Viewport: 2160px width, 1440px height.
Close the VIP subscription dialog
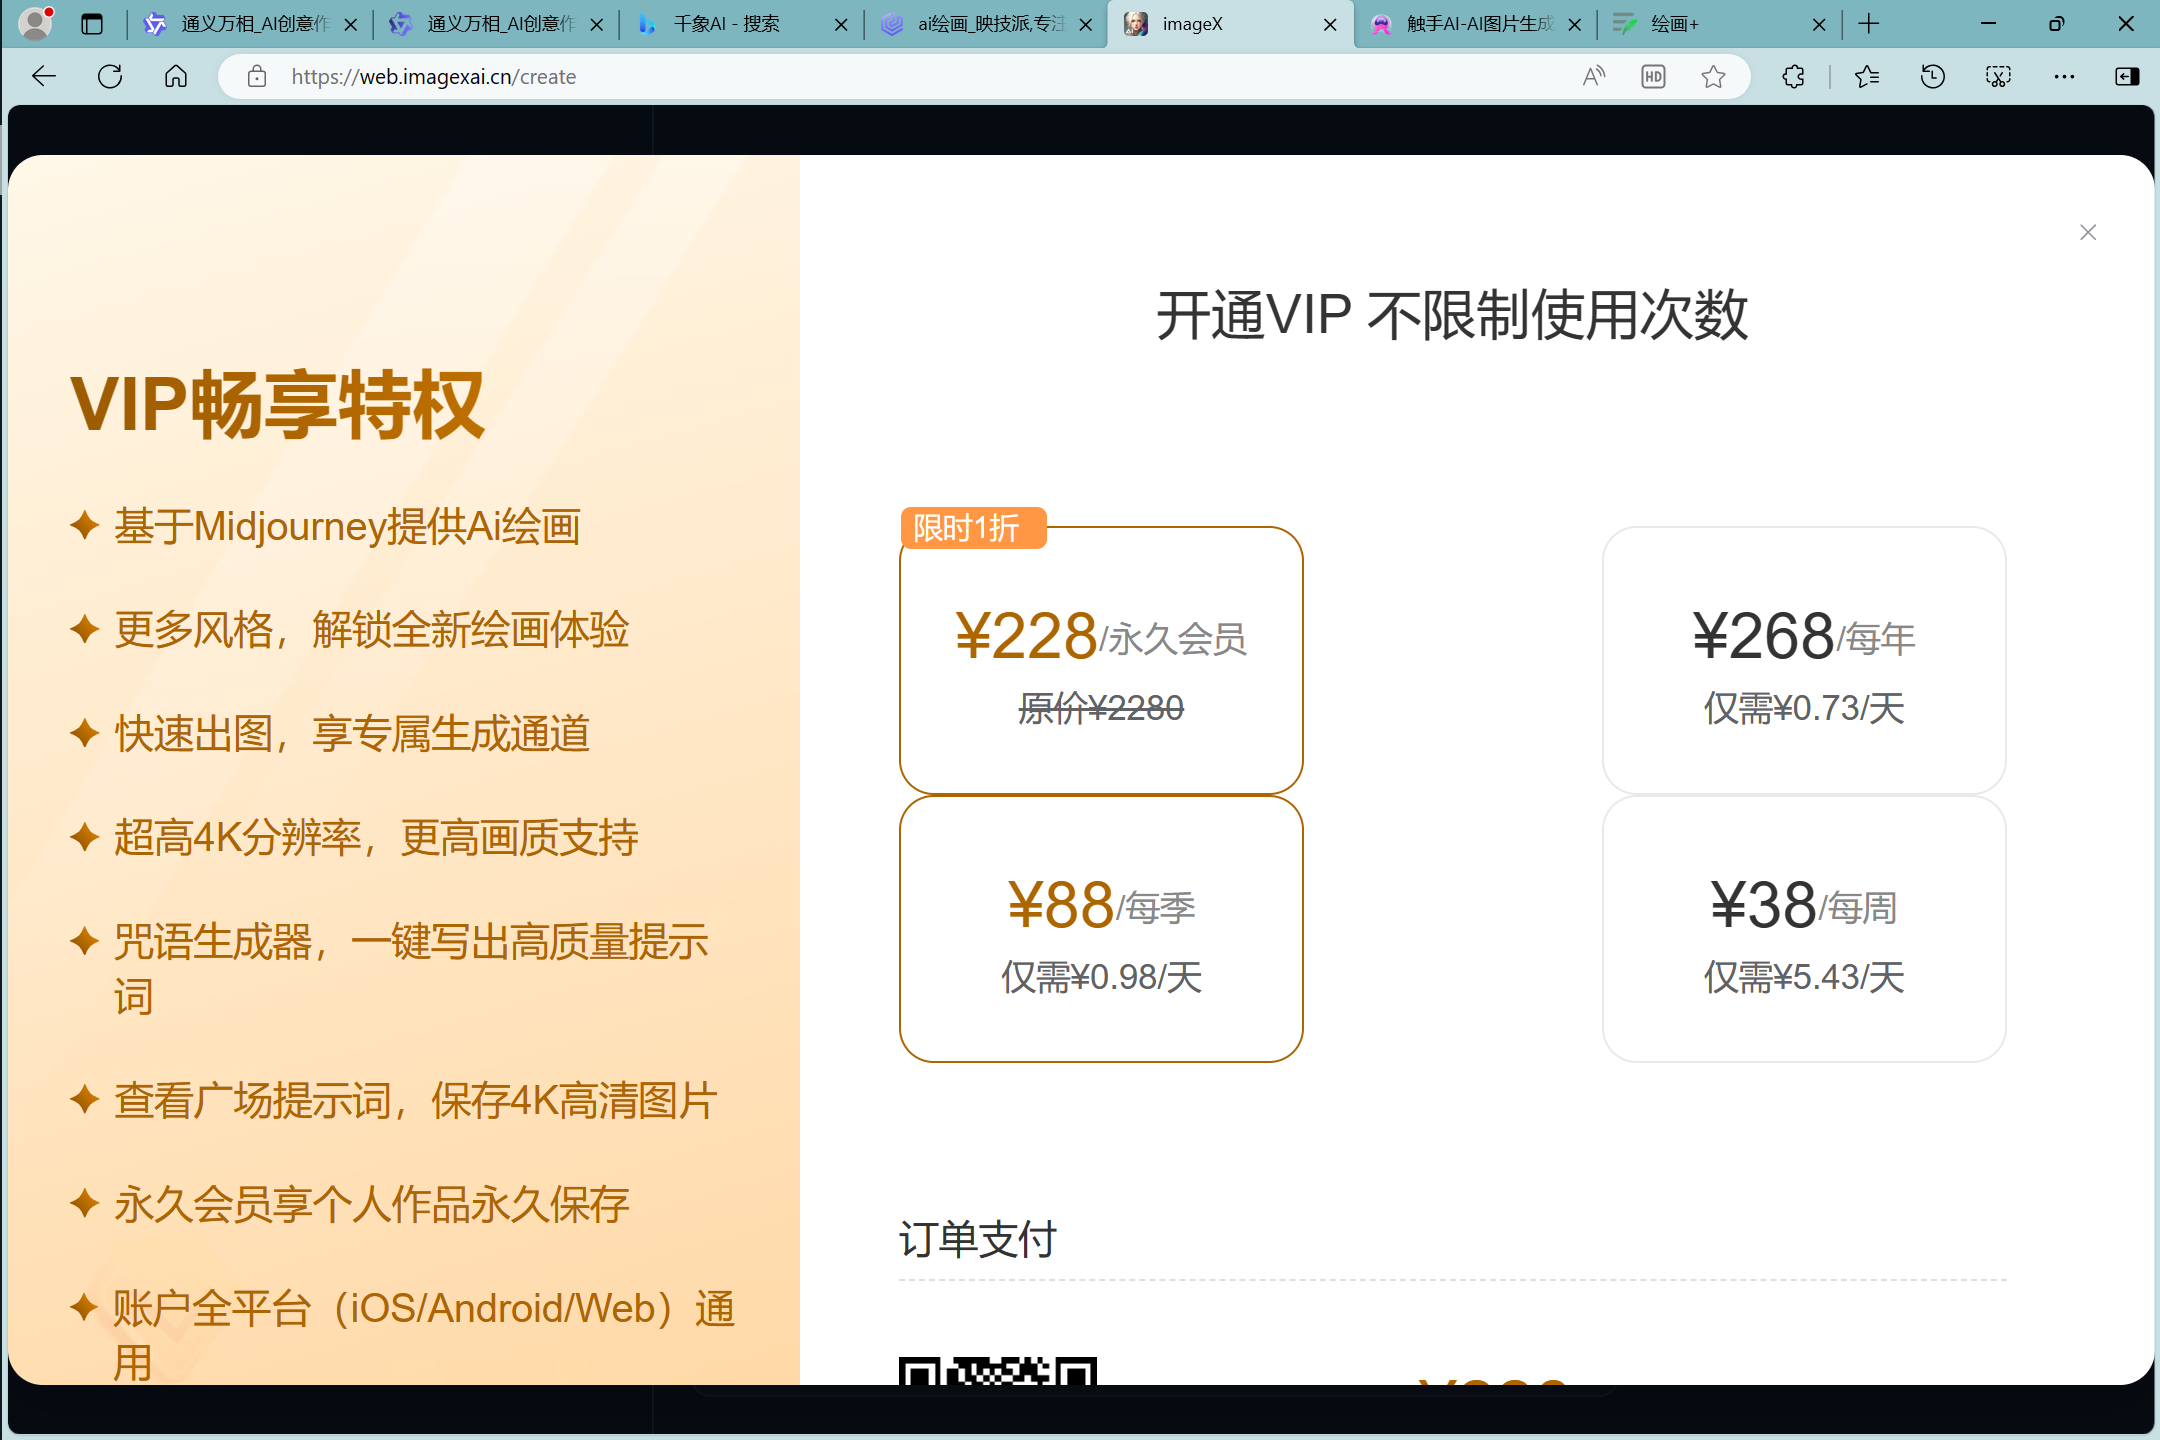[x=2087, y=233]
